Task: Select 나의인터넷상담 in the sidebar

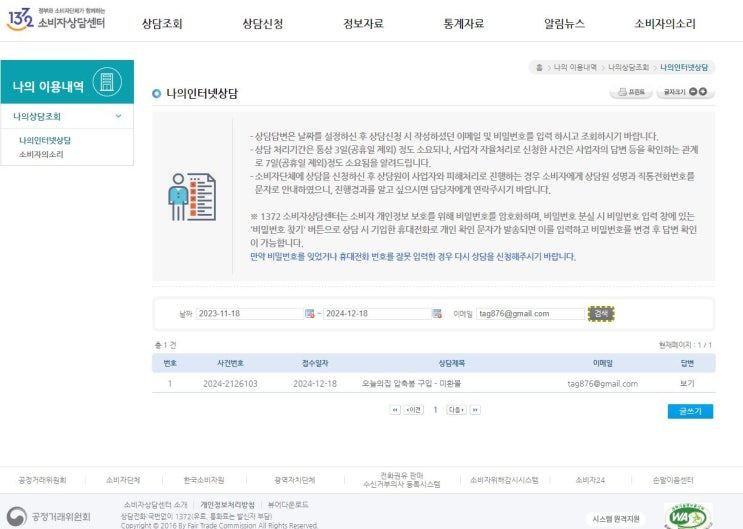Action: click(45, 140)
